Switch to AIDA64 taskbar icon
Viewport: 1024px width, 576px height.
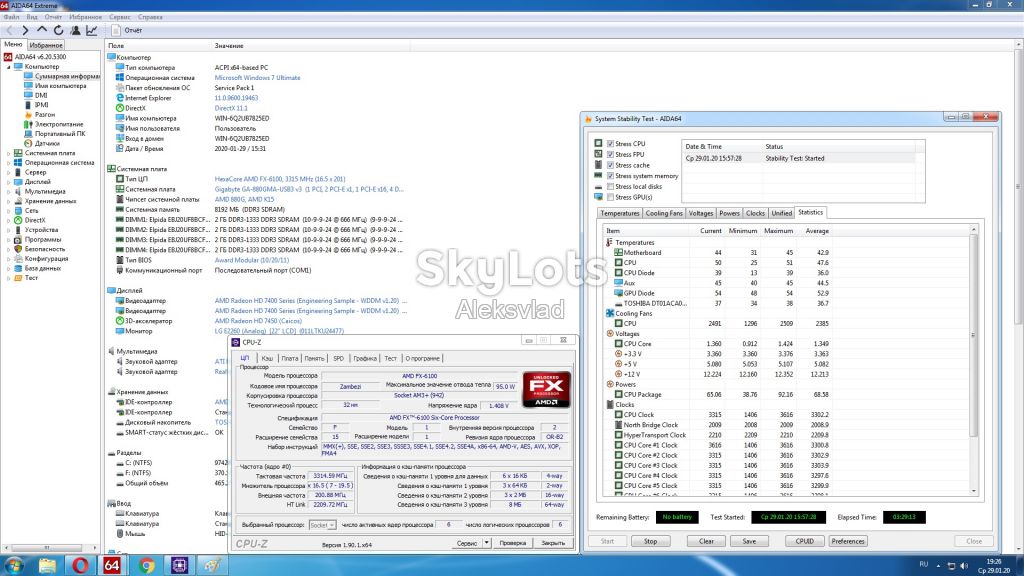point(112,565)
